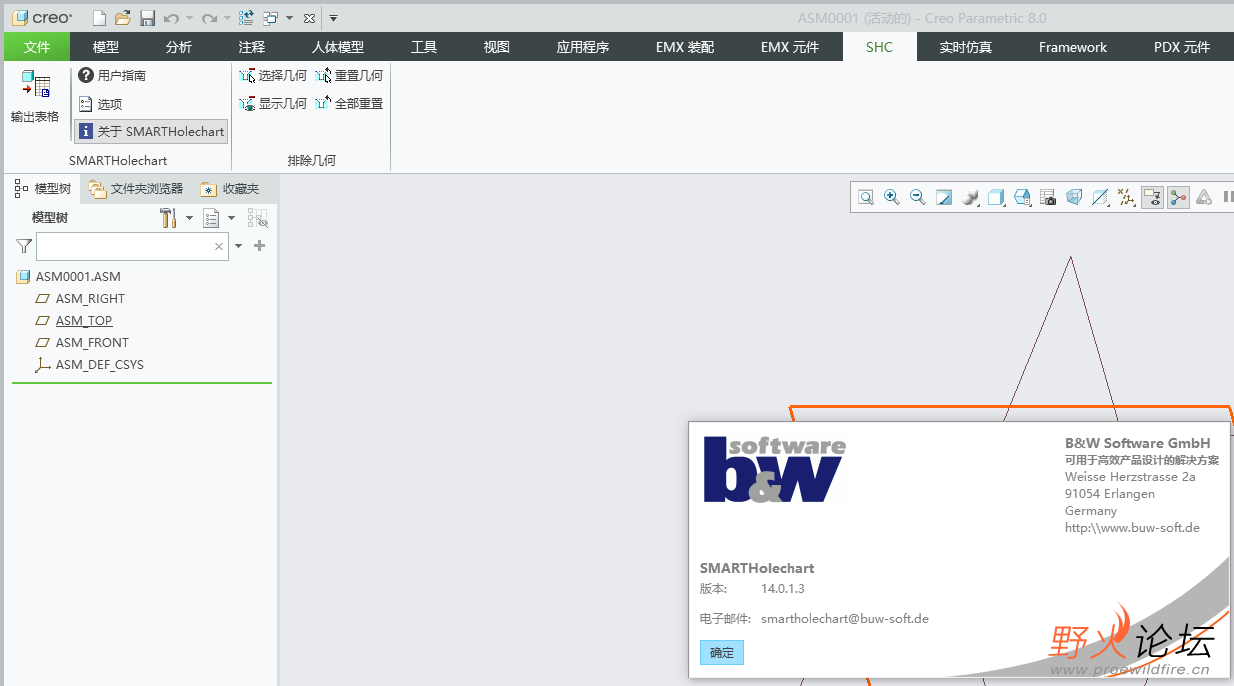1234x686 pixels.
Task: Click 选择几何 select geometry
Action: pos(273,75)
